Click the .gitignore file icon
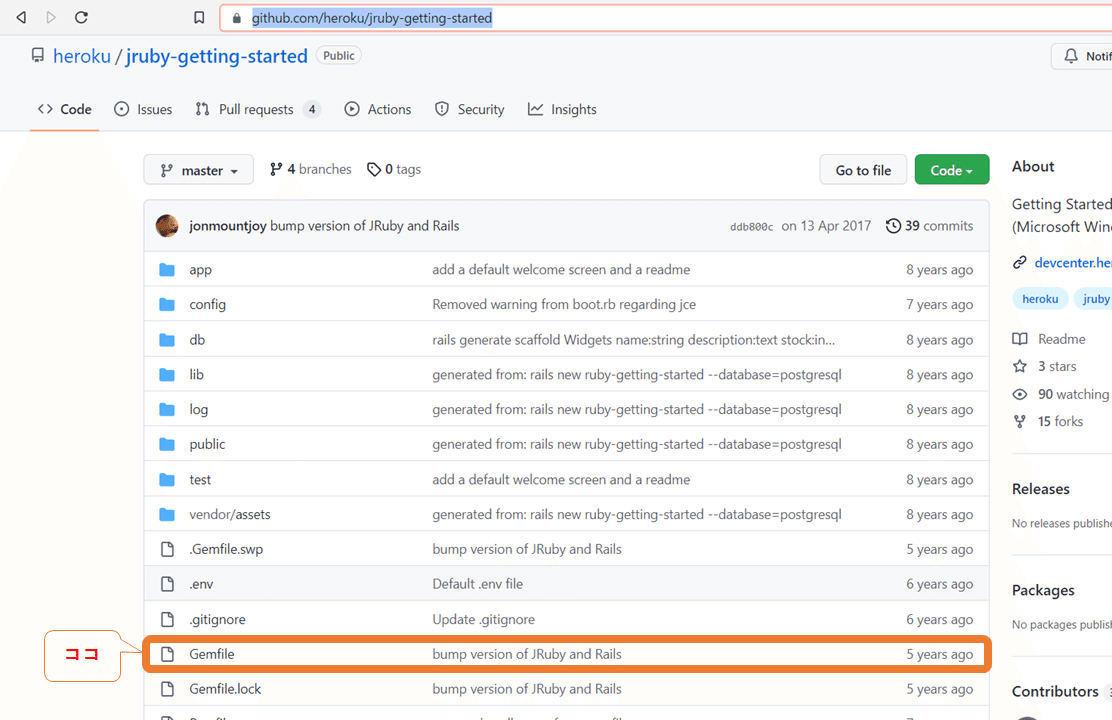The width and height of the screenshot is (1112, 720). (167, 619)
